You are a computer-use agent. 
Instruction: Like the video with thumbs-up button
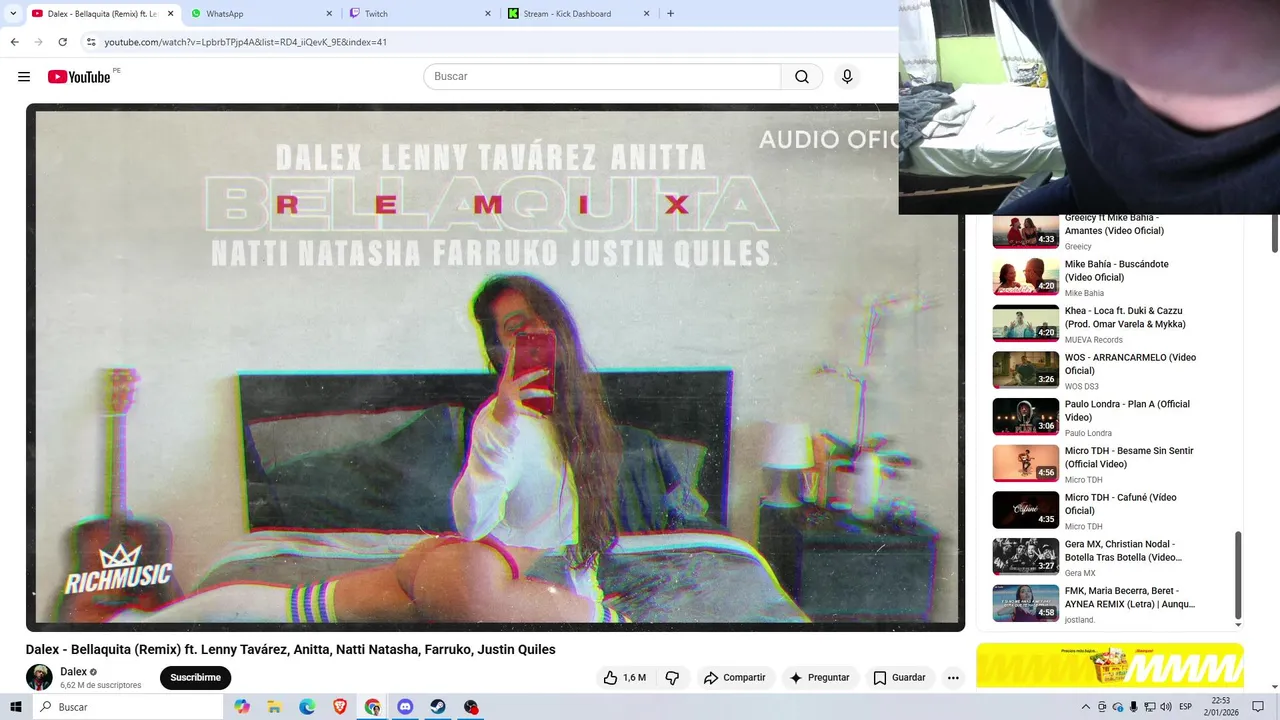[624, 678]
